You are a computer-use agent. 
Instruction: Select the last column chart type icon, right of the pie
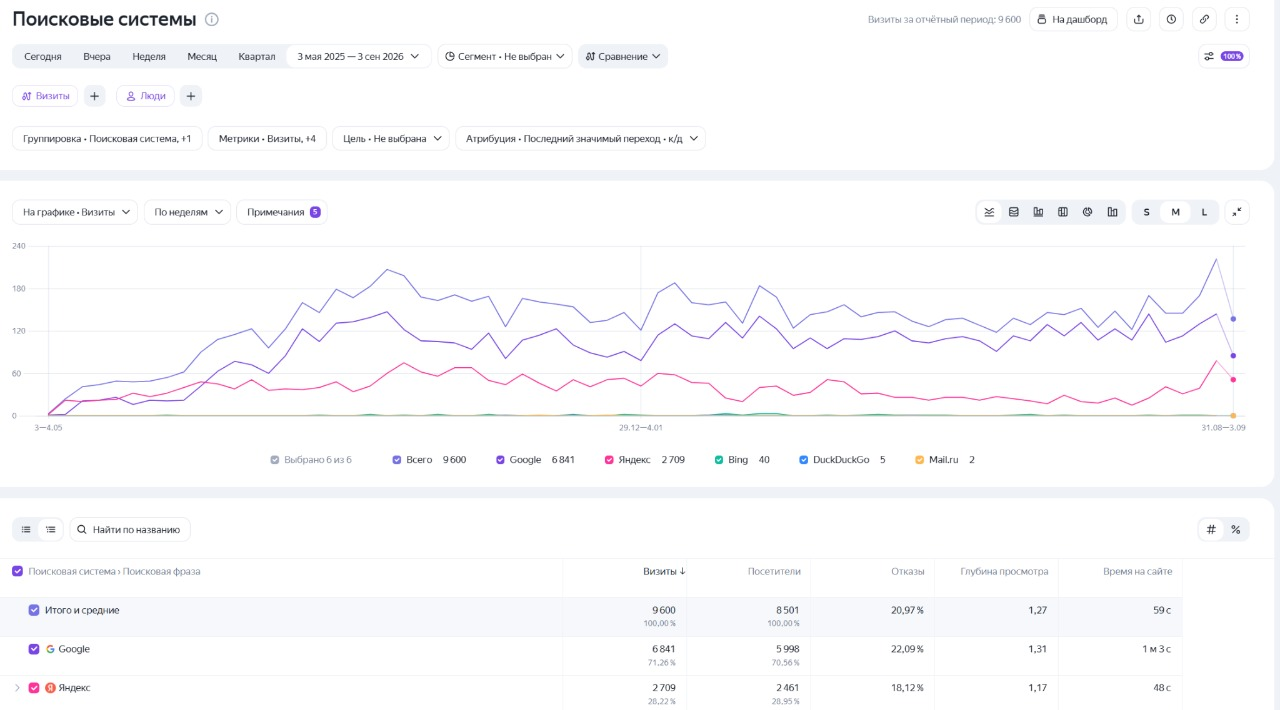click(x=1112, y=212)
